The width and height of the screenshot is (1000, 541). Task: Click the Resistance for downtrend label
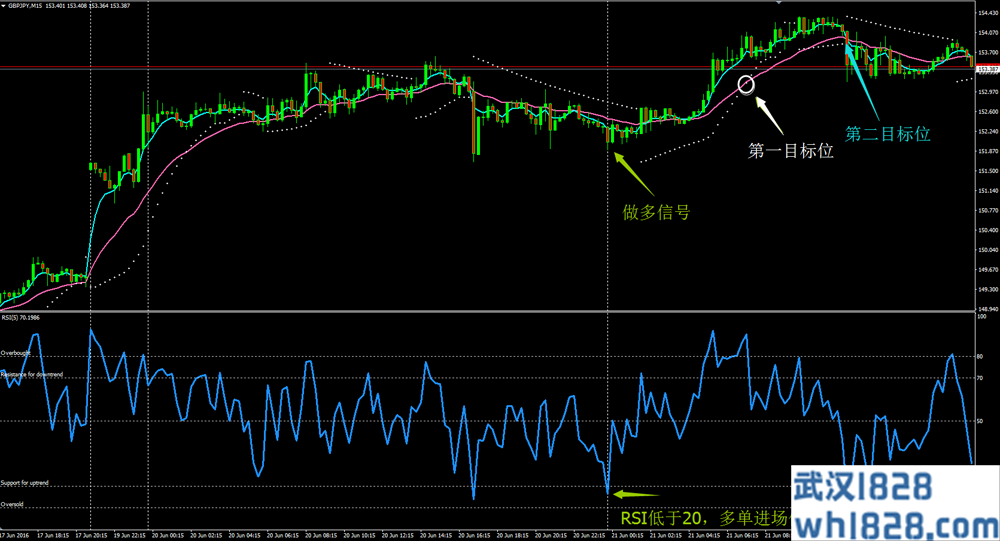click(30, 374)
